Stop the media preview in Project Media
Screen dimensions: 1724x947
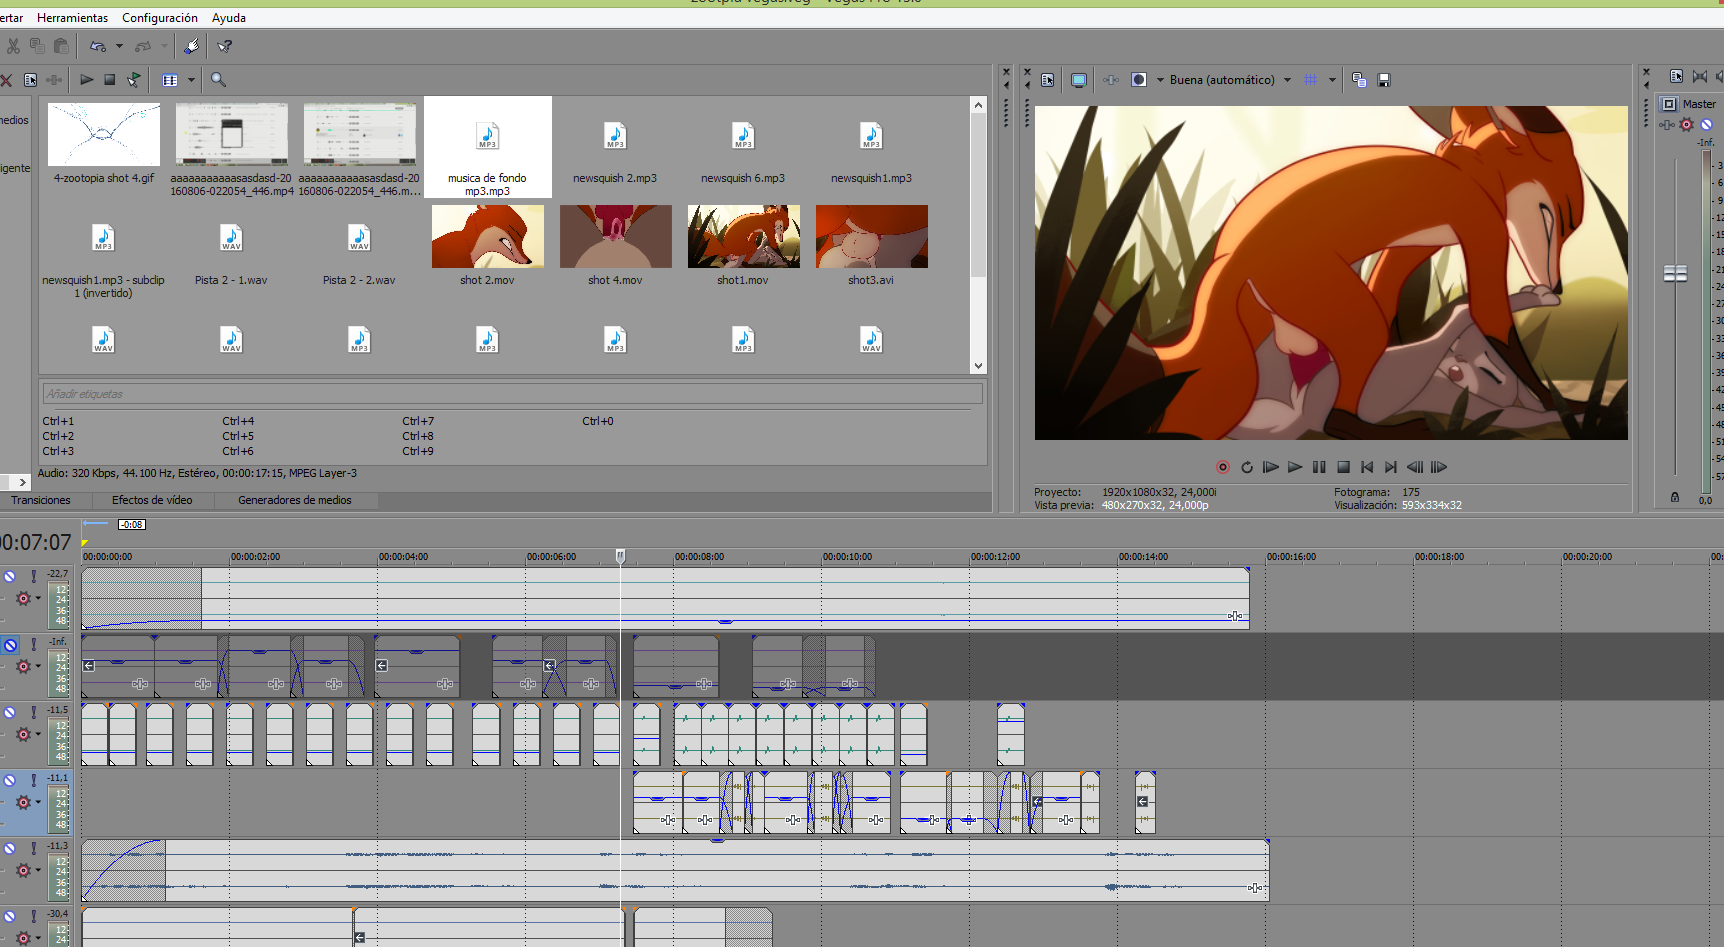pos(110,80)
